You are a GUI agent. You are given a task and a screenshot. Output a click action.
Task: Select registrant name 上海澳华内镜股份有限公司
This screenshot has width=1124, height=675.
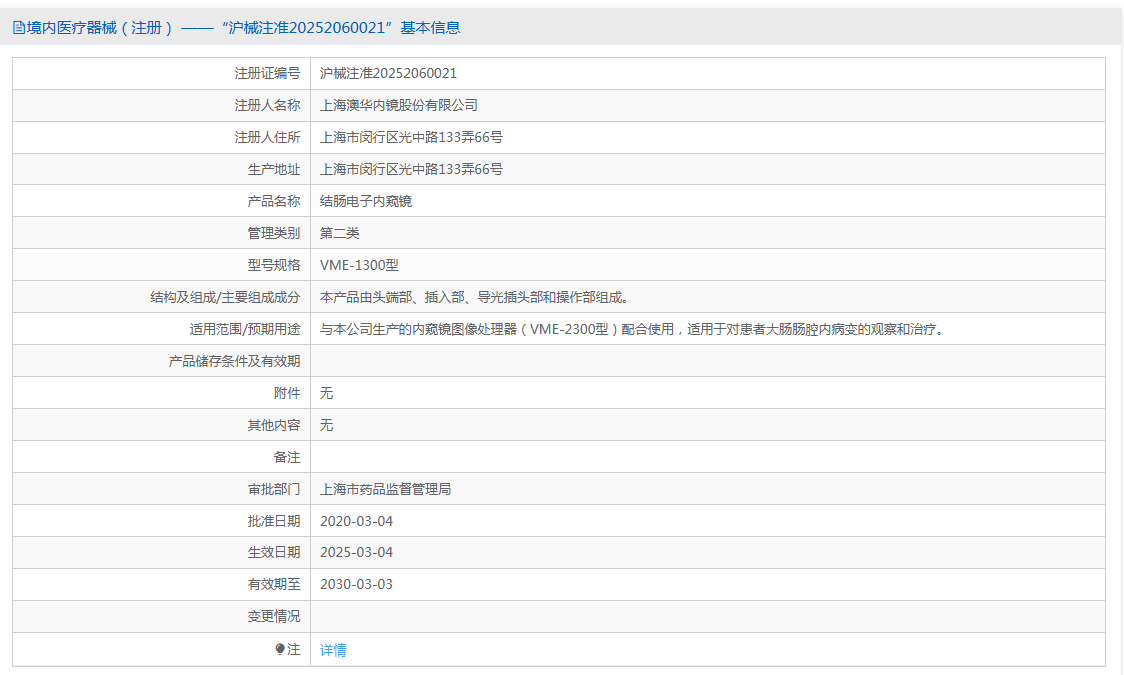pos(399,105)
